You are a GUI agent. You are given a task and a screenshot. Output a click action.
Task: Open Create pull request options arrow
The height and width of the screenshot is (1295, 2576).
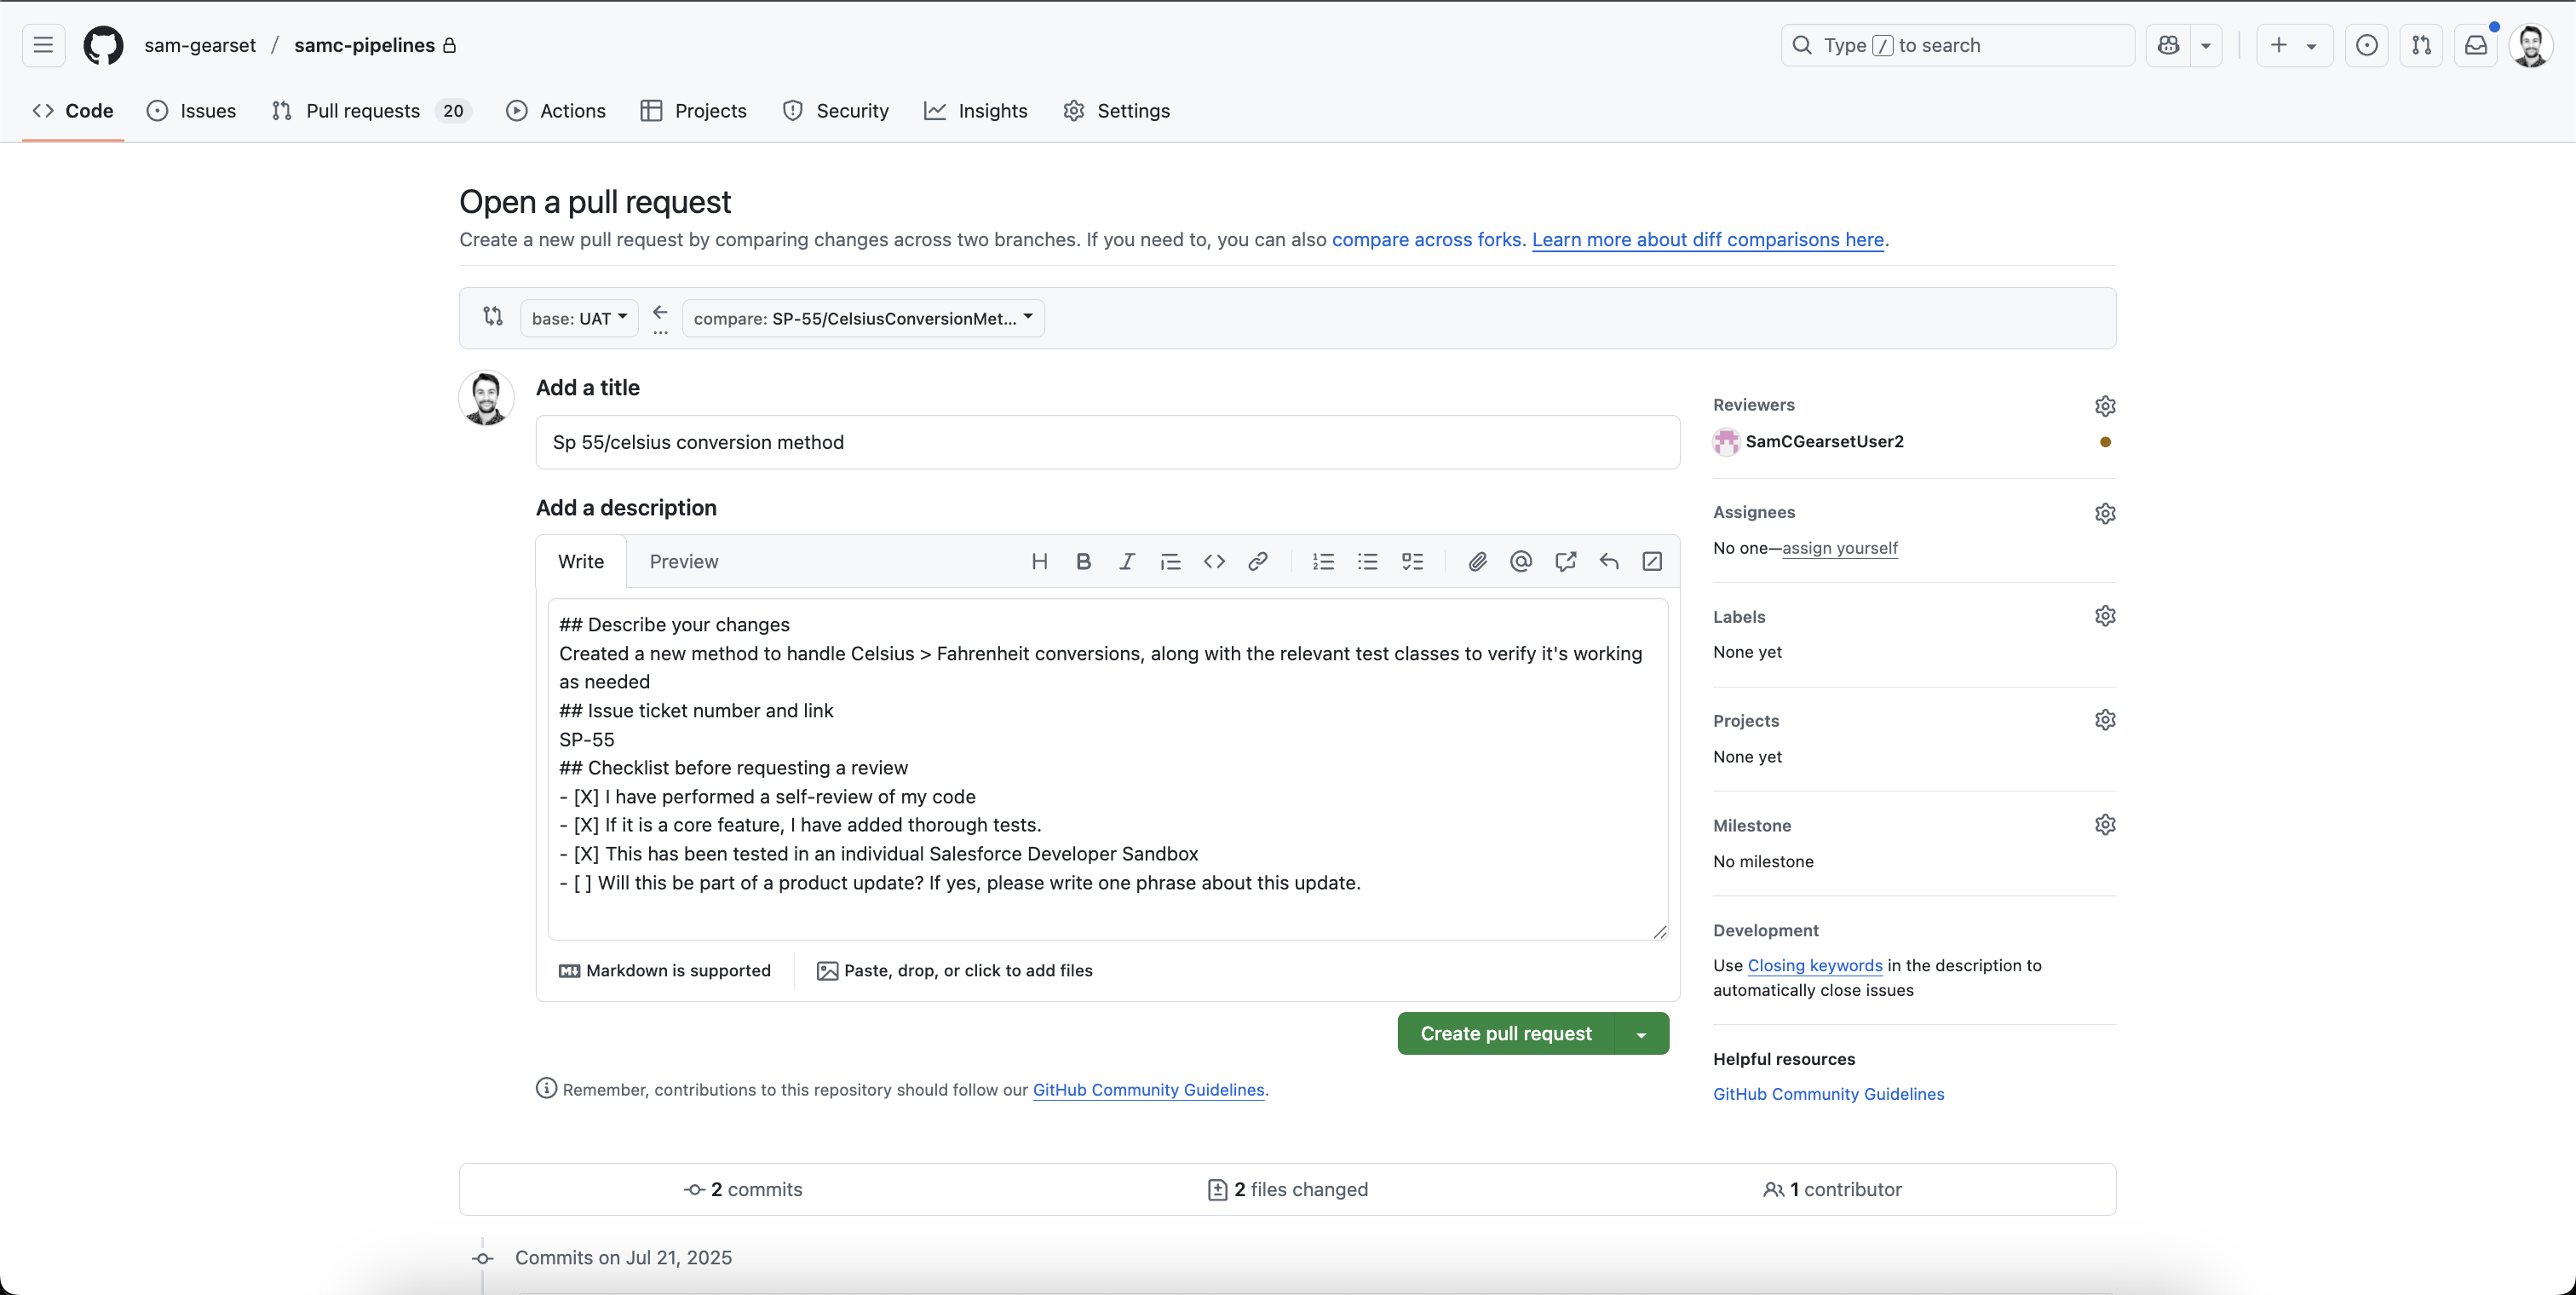(x=1642, y=1034)
